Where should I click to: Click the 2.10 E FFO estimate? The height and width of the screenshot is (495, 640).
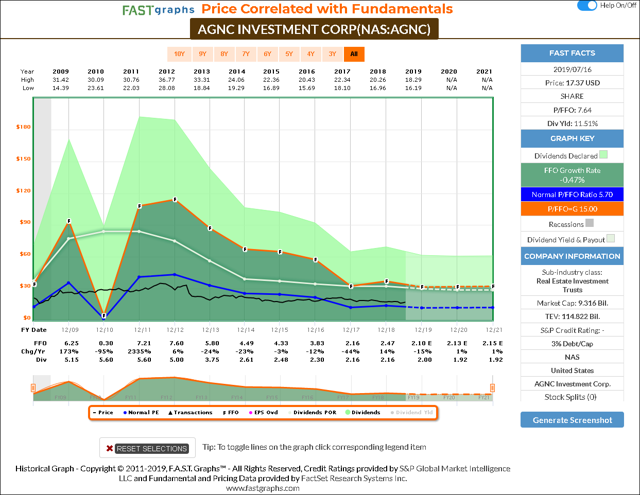click(x=422, y=343)
